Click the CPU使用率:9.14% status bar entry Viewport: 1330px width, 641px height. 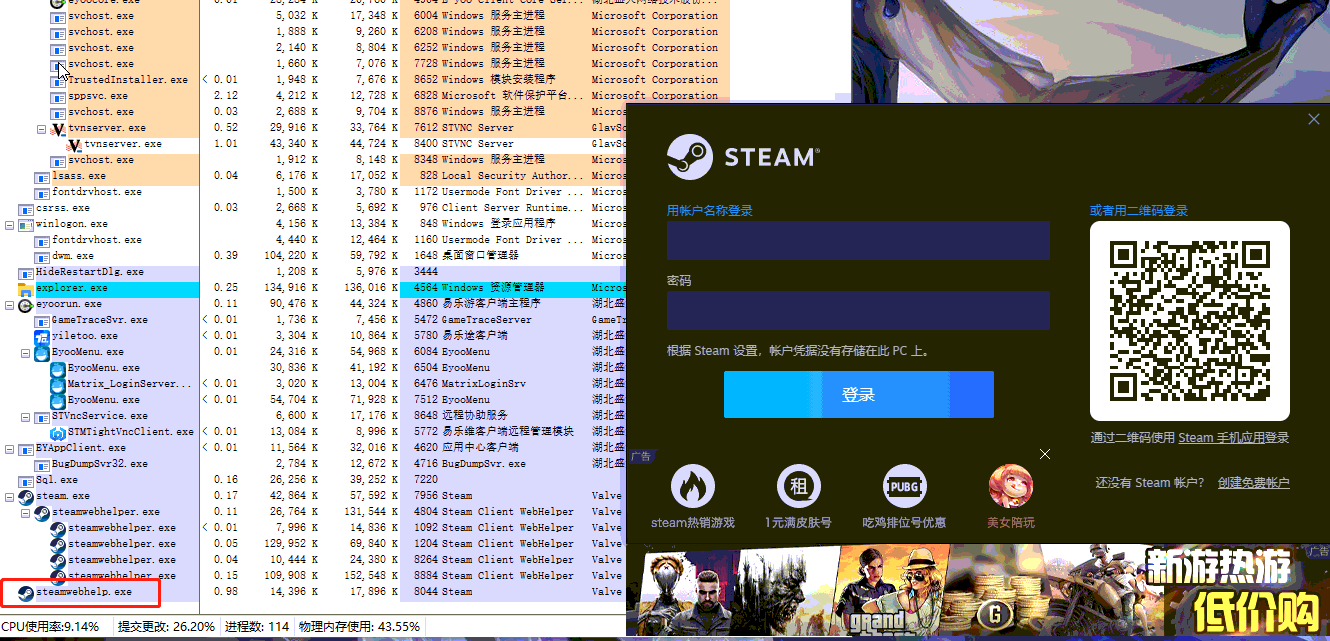51,627
